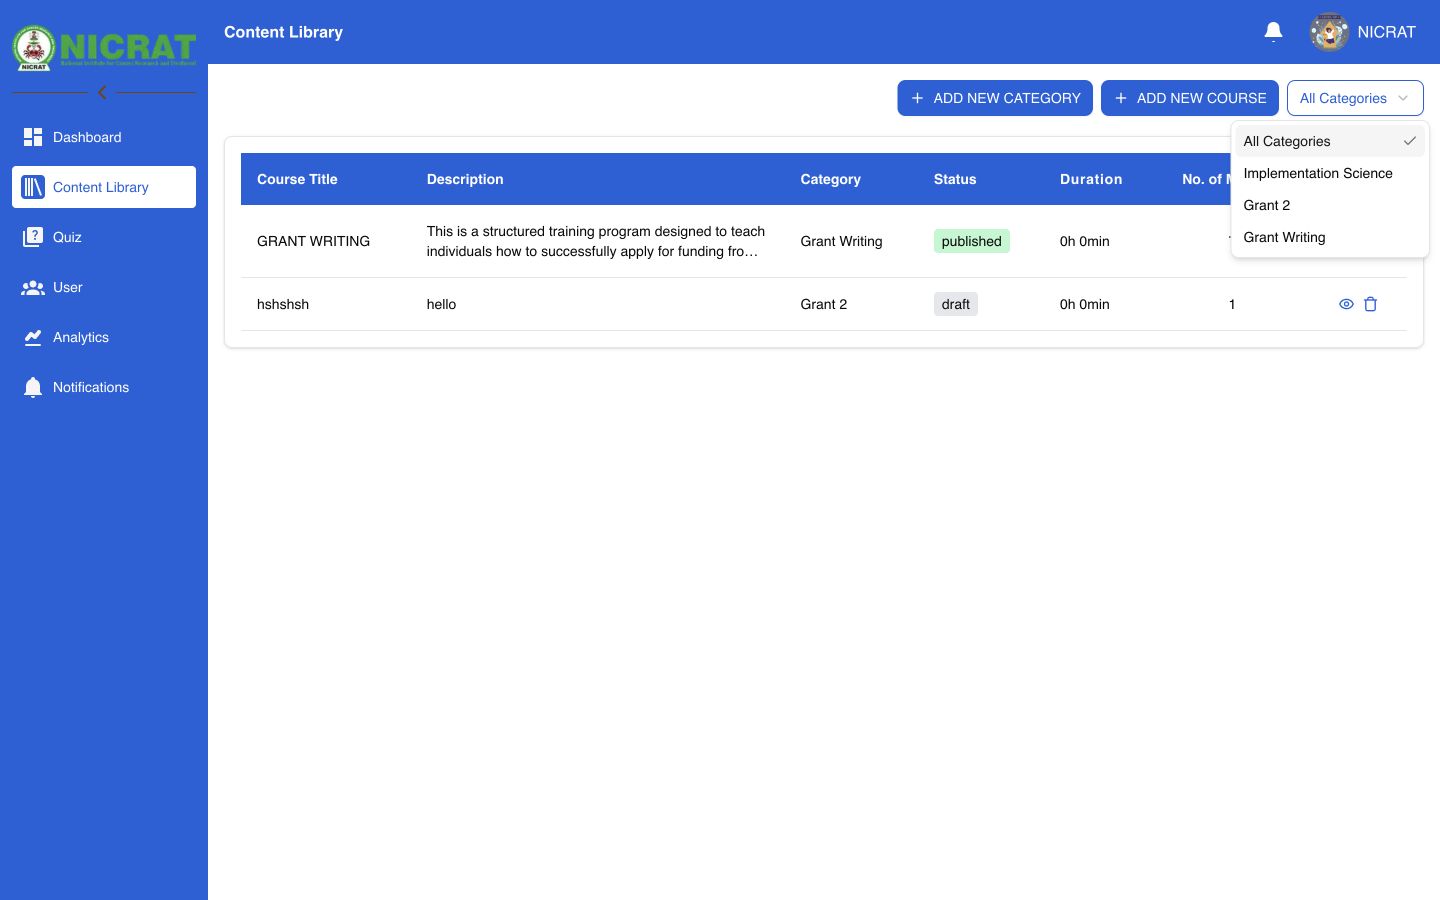Choose All Categories option in list
1440x900 pixels.
pyautogui.click(x=1330, y=141)
